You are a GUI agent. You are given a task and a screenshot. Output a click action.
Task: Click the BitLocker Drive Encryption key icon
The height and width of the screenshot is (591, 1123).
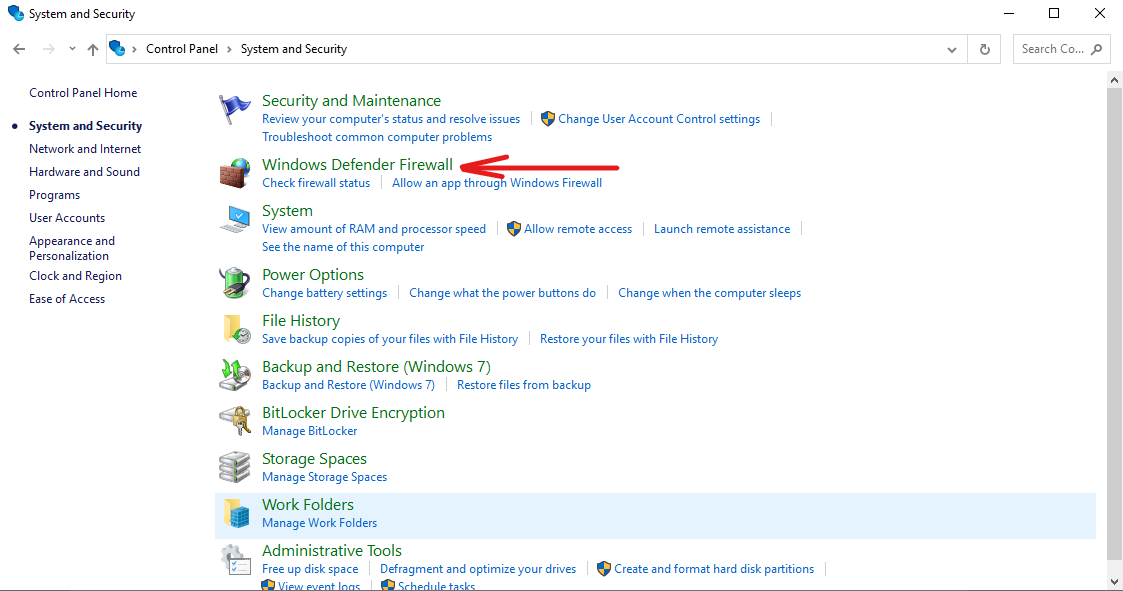tap(235, 421)
